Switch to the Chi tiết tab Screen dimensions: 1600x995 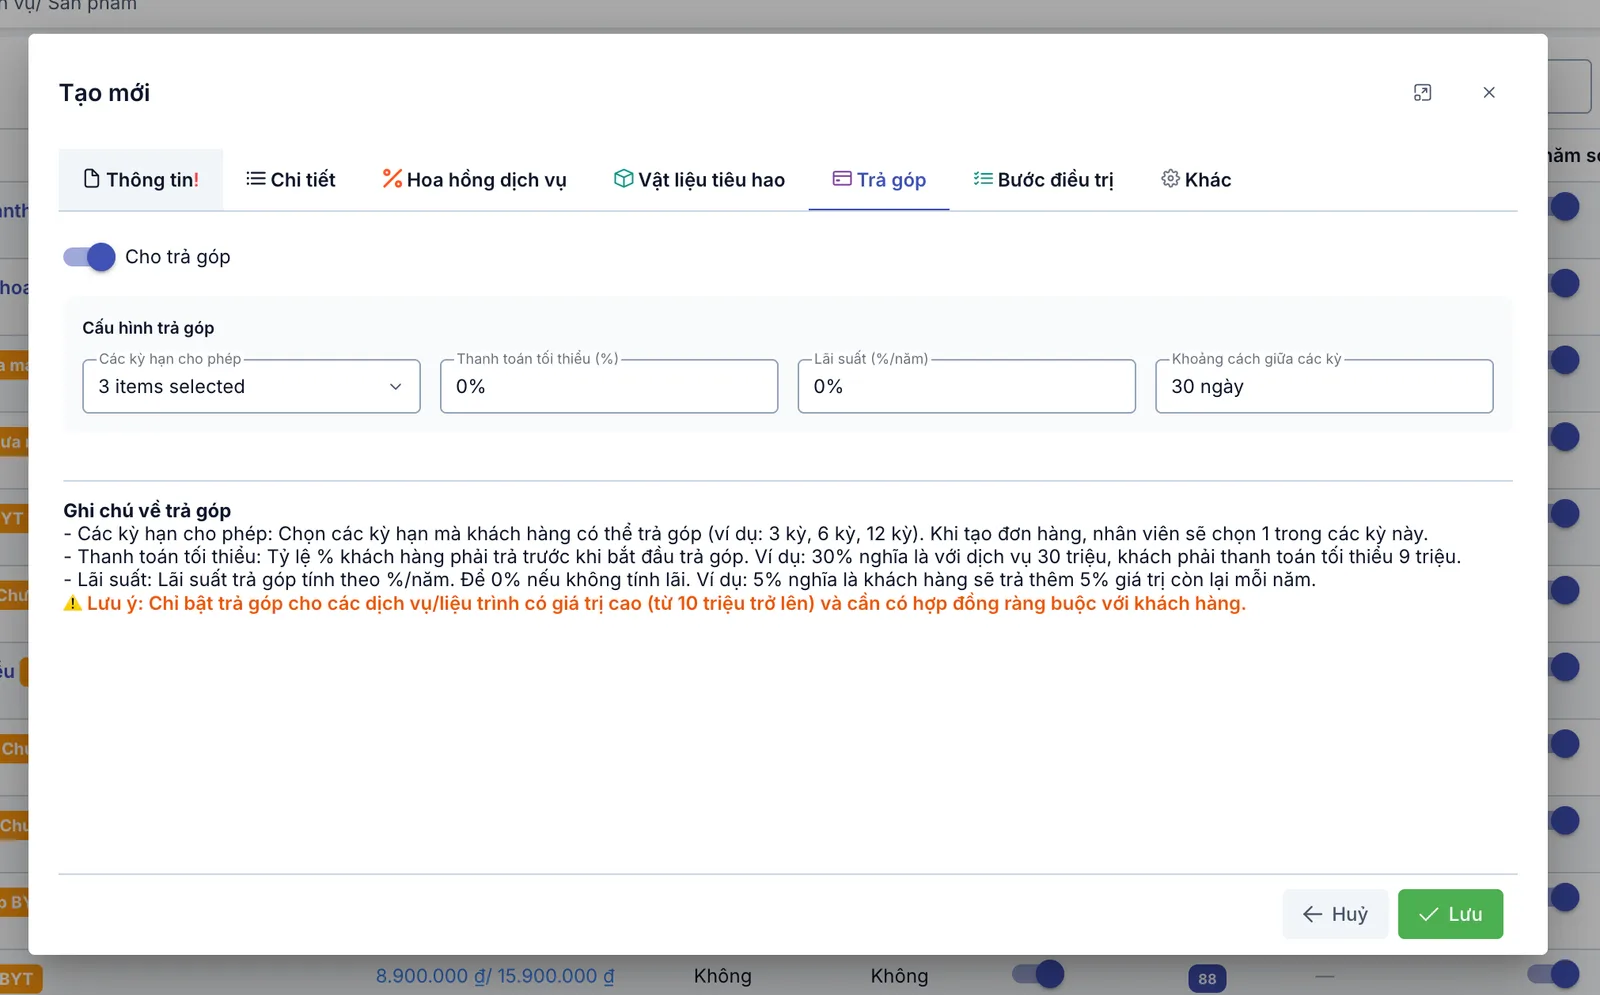(x=291, y=180)
